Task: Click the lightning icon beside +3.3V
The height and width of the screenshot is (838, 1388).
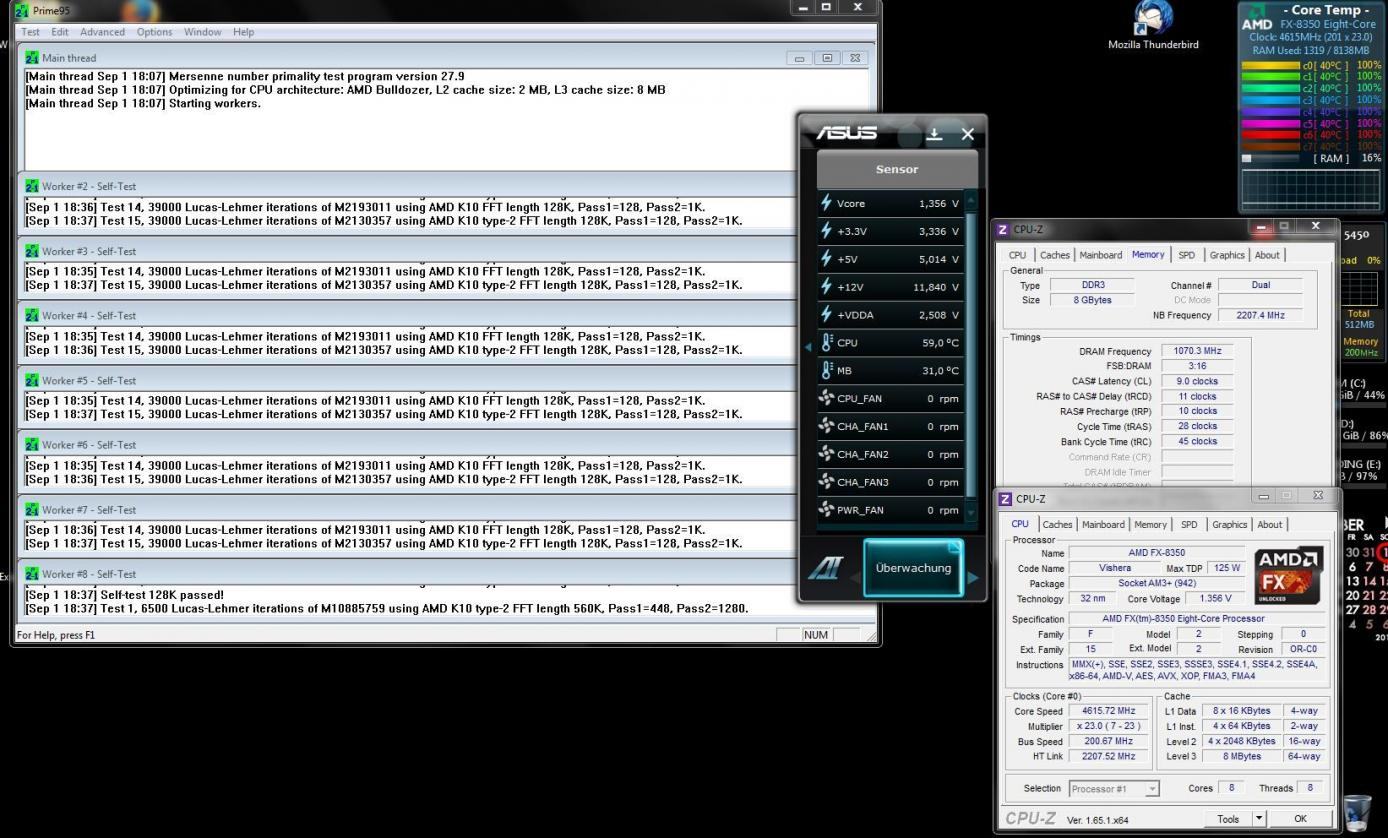Action: [826, 231]
